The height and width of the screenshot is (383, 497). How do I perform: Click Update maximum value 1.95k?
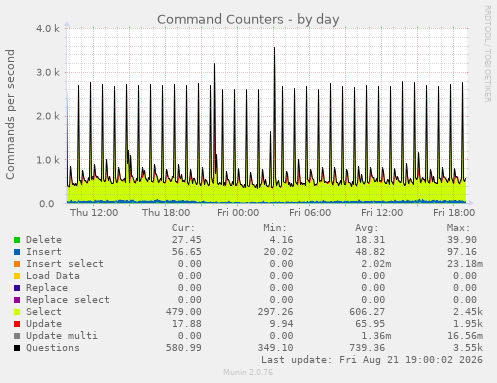click(x=468, y=324)
